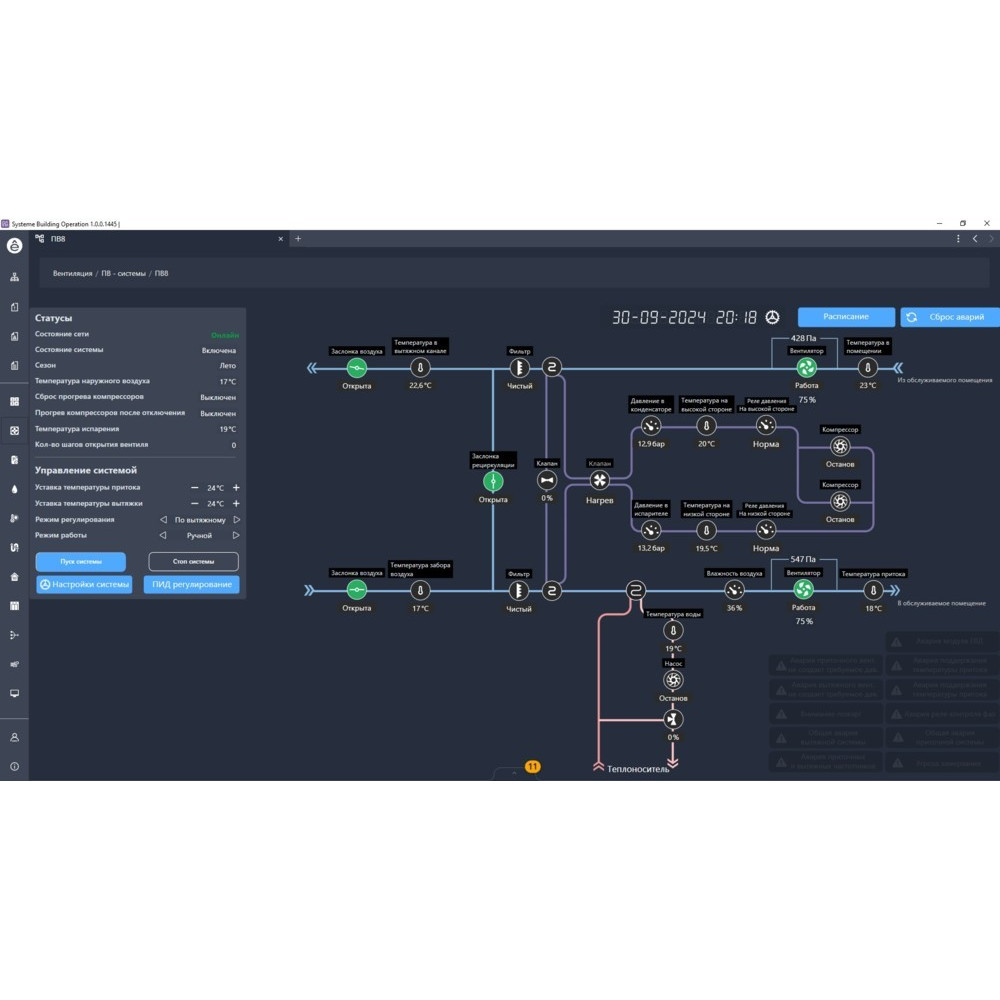Switch Режим работы to previous option

[163, 536]
